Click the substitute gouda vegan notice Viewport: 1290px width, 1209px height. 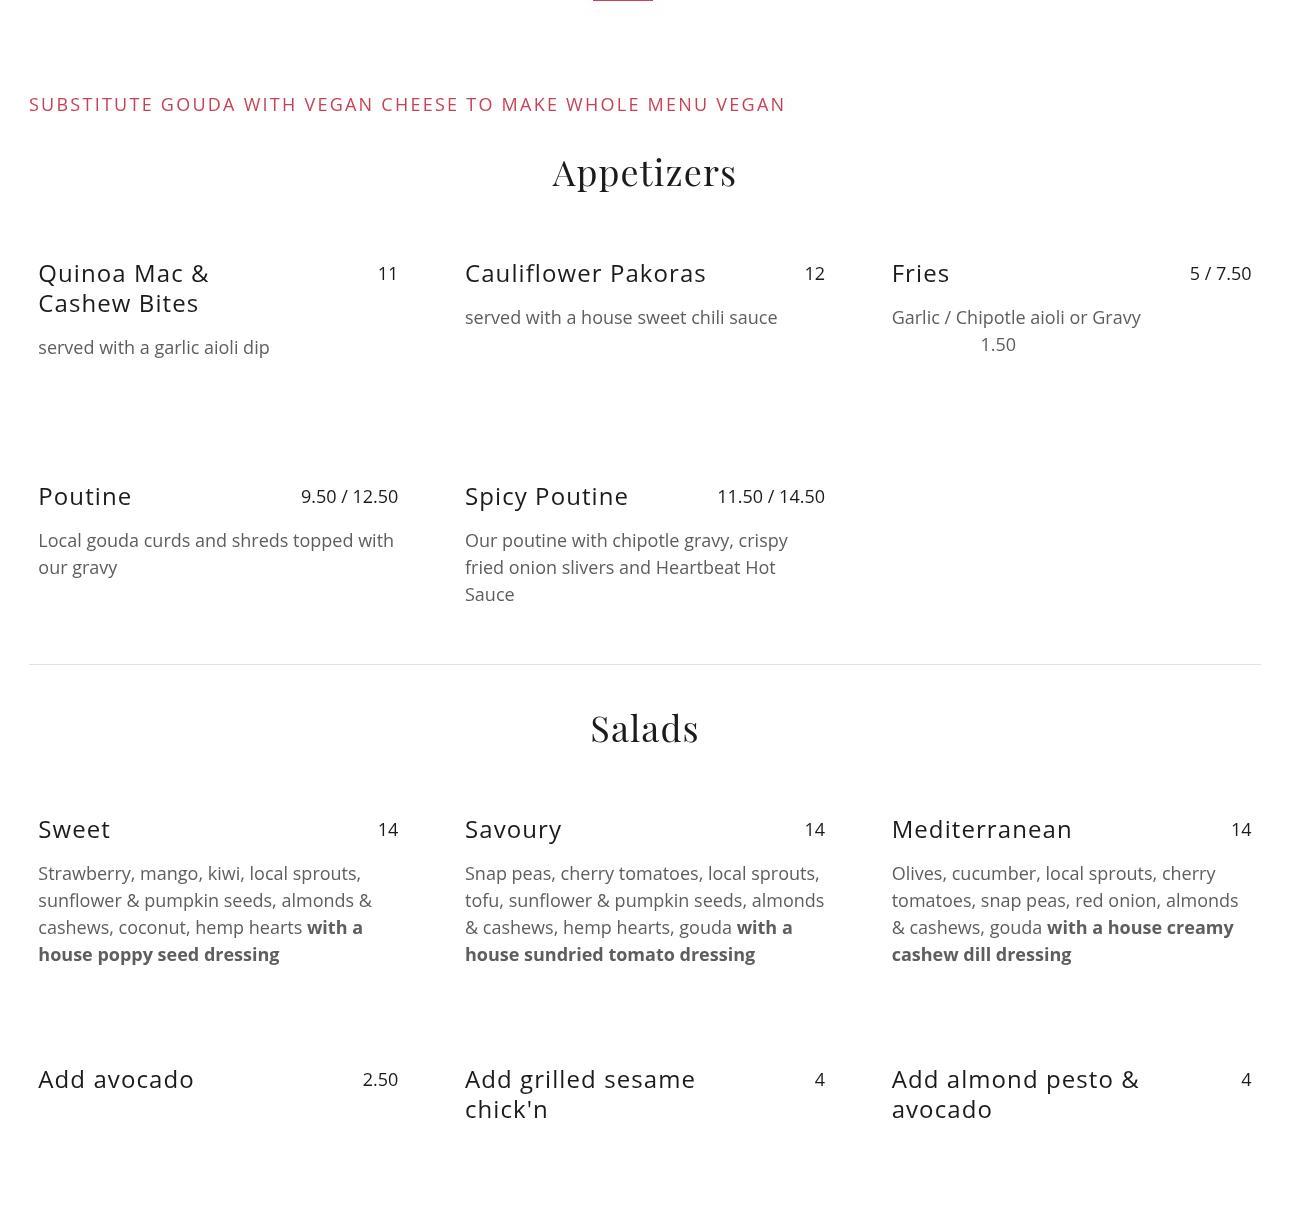[x=407, y=104]
